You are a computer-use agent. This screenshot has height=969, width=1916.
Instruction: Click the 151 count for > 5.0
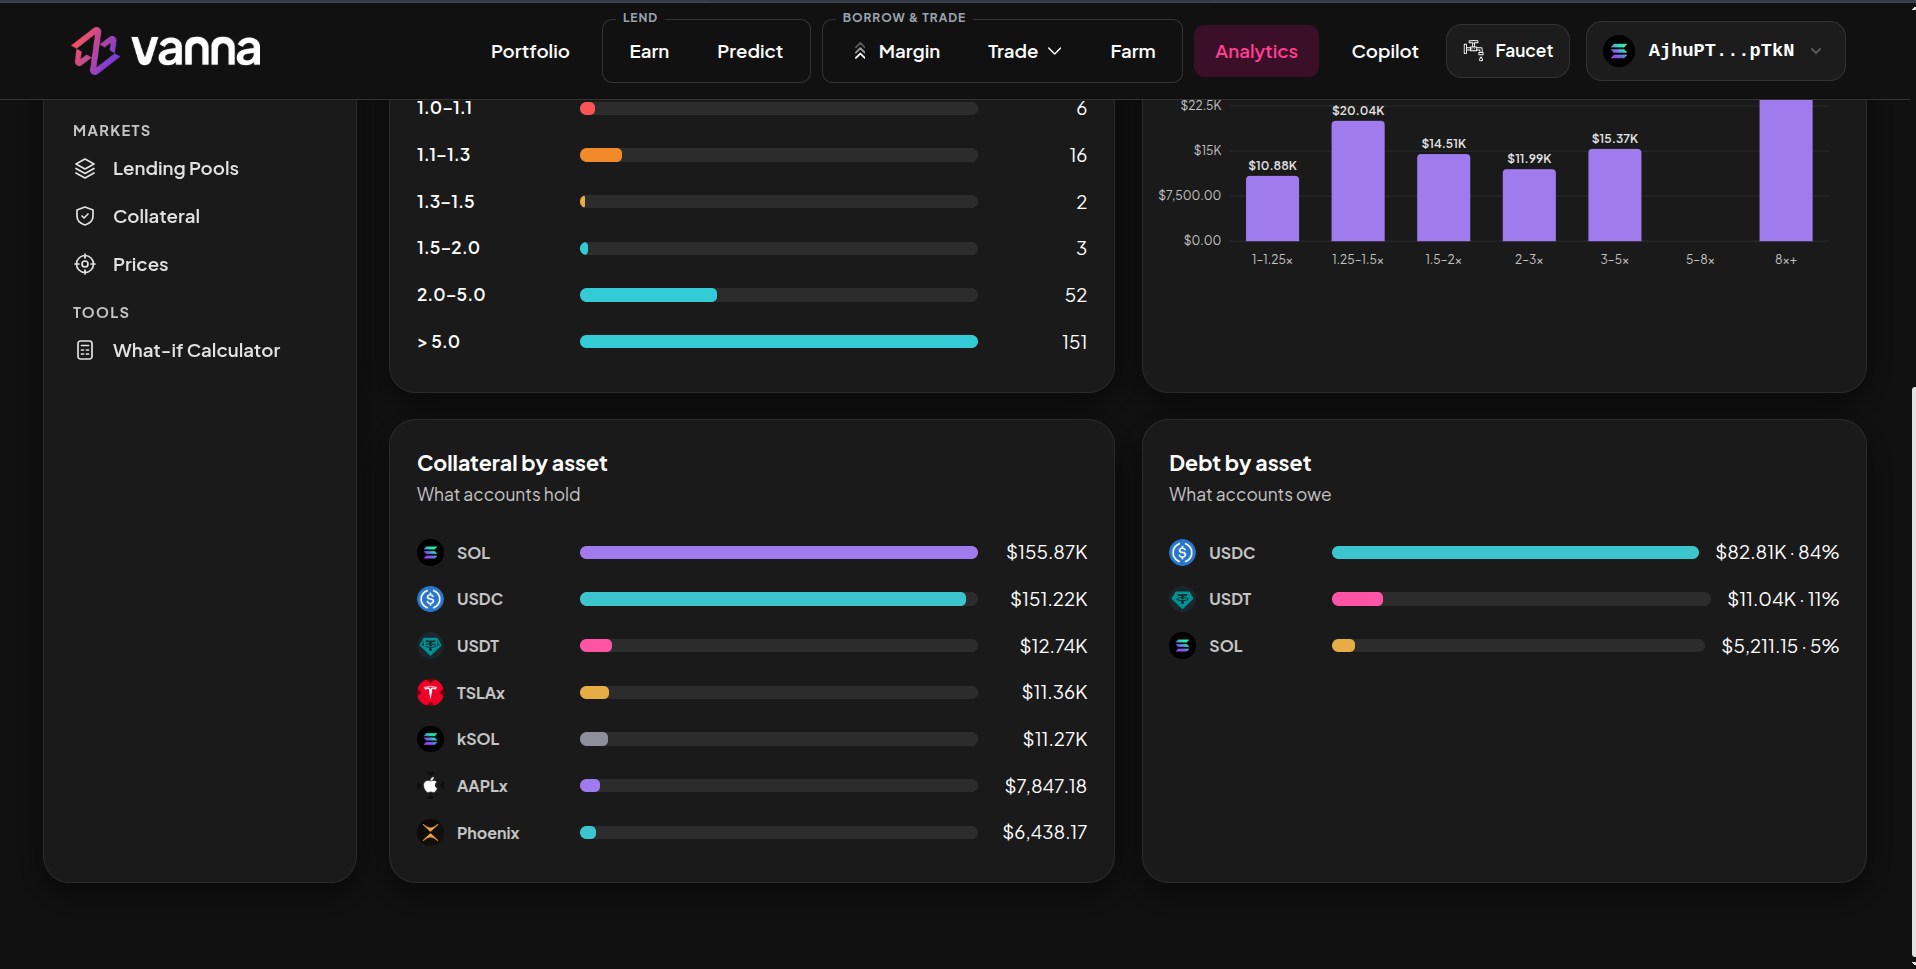1074,342
